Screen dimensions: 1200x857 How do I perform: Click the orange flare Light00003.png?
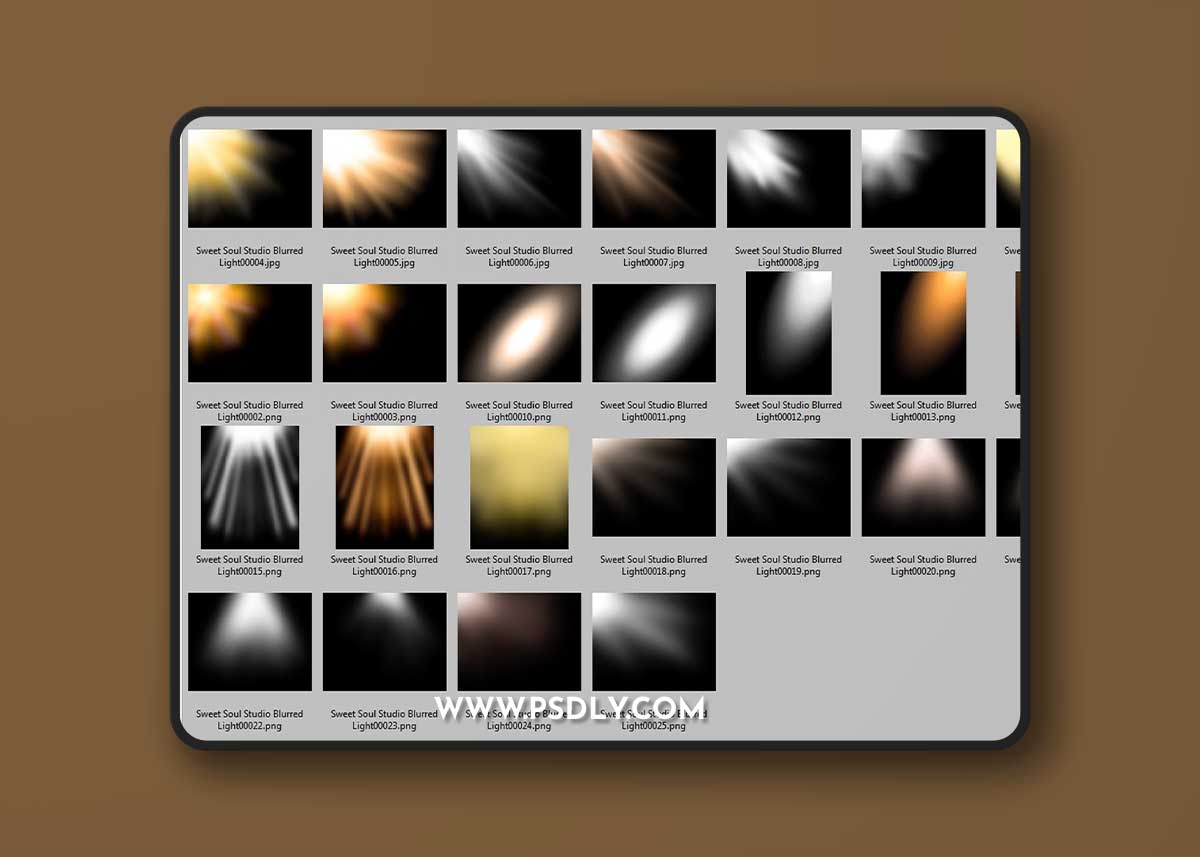pos(384,332)
